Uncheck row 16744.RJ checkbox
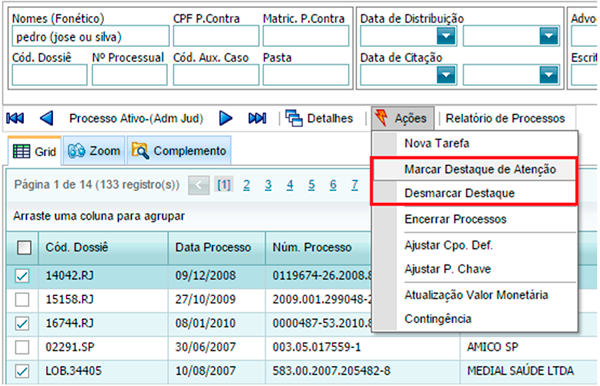This screenshot has width=600, height=386. tap(22, 324)
